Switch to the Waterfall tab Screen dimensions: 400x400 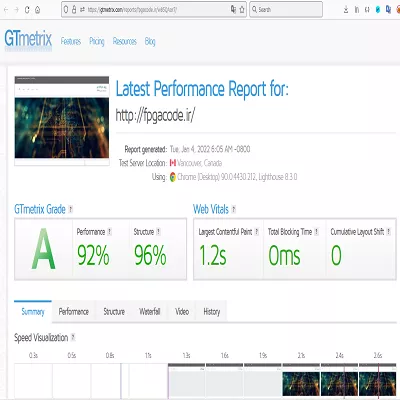[x=150, y=312]
